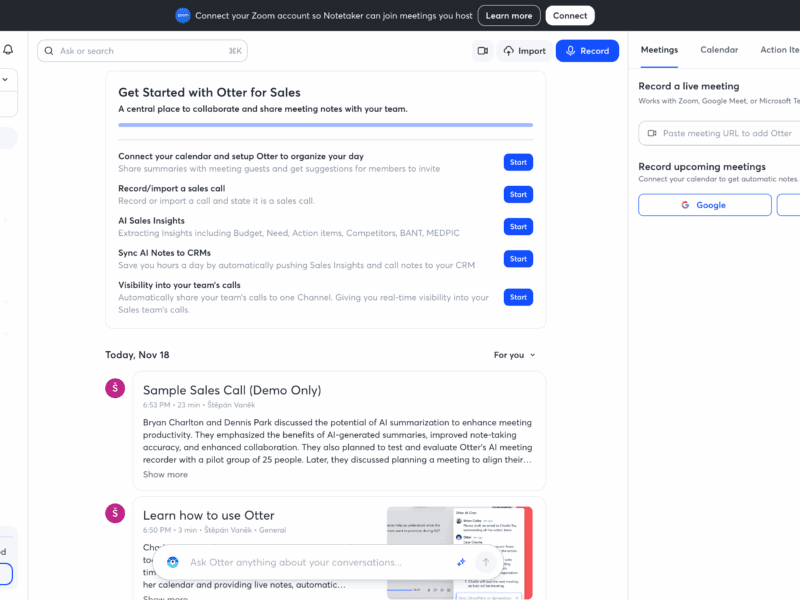Viewport: 800px width, 600px height.
Task: Open the Learn how to use Otter thumbnail
Action: coord(459,540)
